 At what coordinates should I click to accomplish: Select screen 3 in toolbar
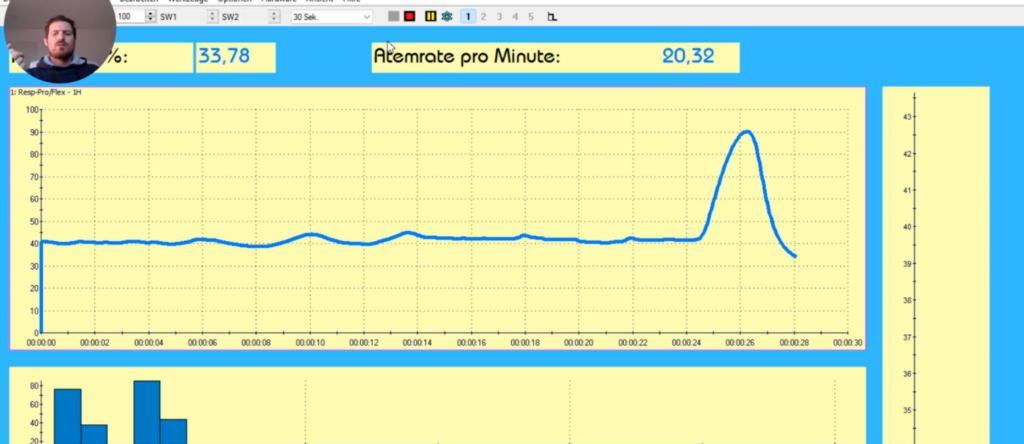[500, 17]
